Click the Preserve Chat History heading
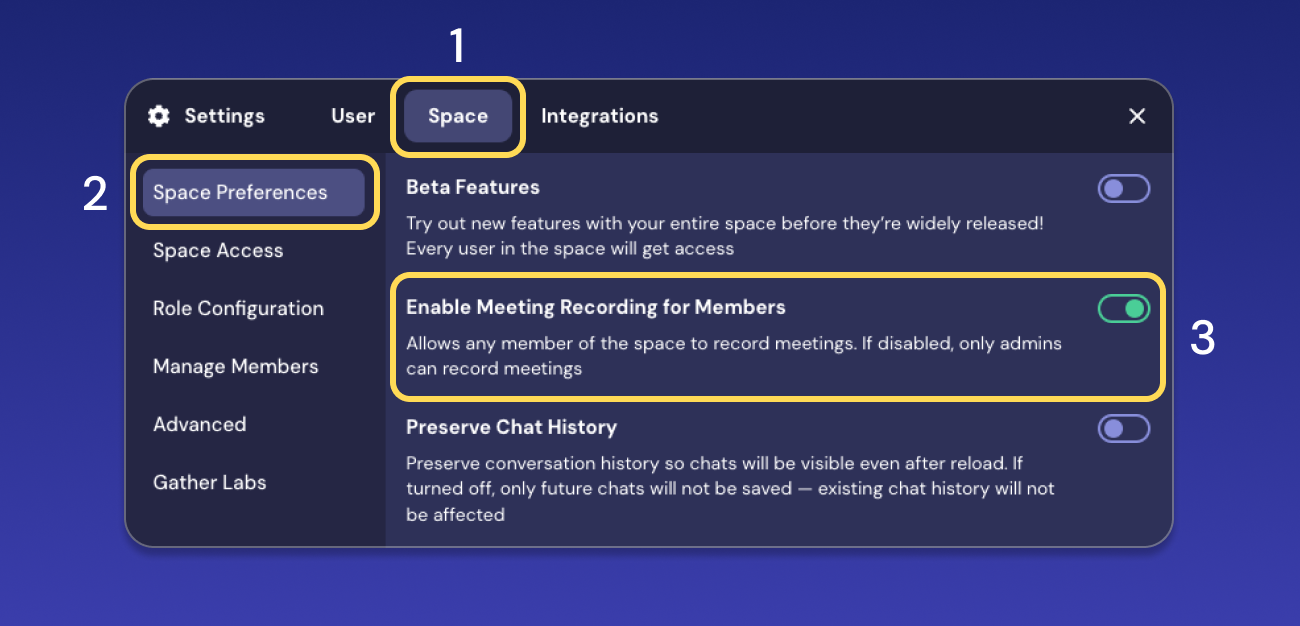 point(511,427)
